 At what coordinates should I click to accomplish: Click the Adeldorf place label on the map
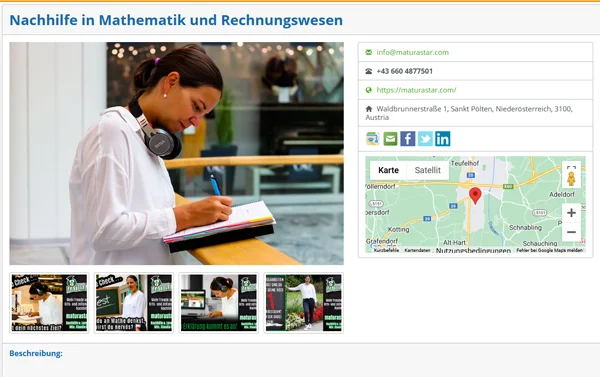[x=562, y=194]
